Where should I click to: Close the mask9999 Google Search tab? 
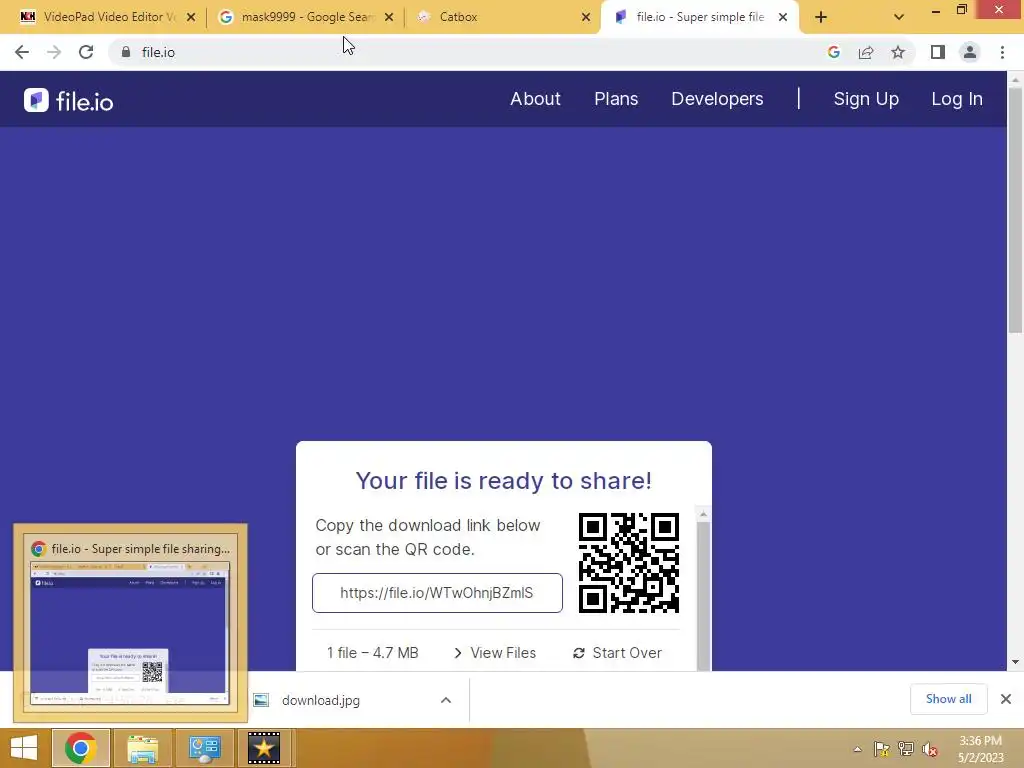coord(389,18)
